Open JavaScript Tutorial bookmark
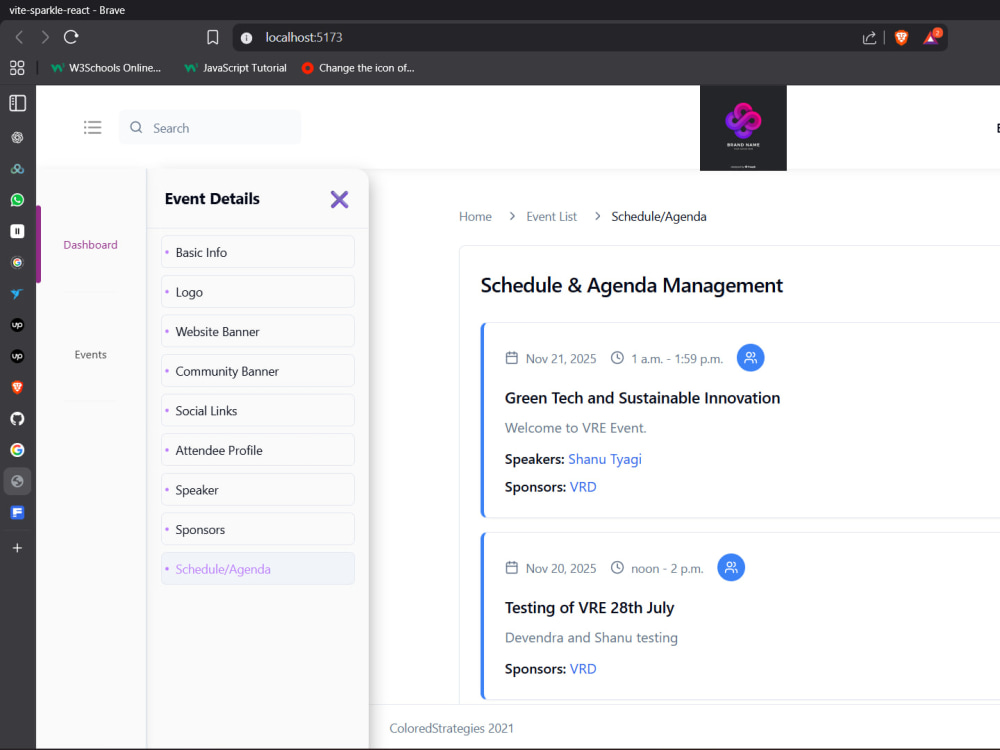Viewport: 1000px width, 750px height. pyautogui.click(x=235, y=68)
